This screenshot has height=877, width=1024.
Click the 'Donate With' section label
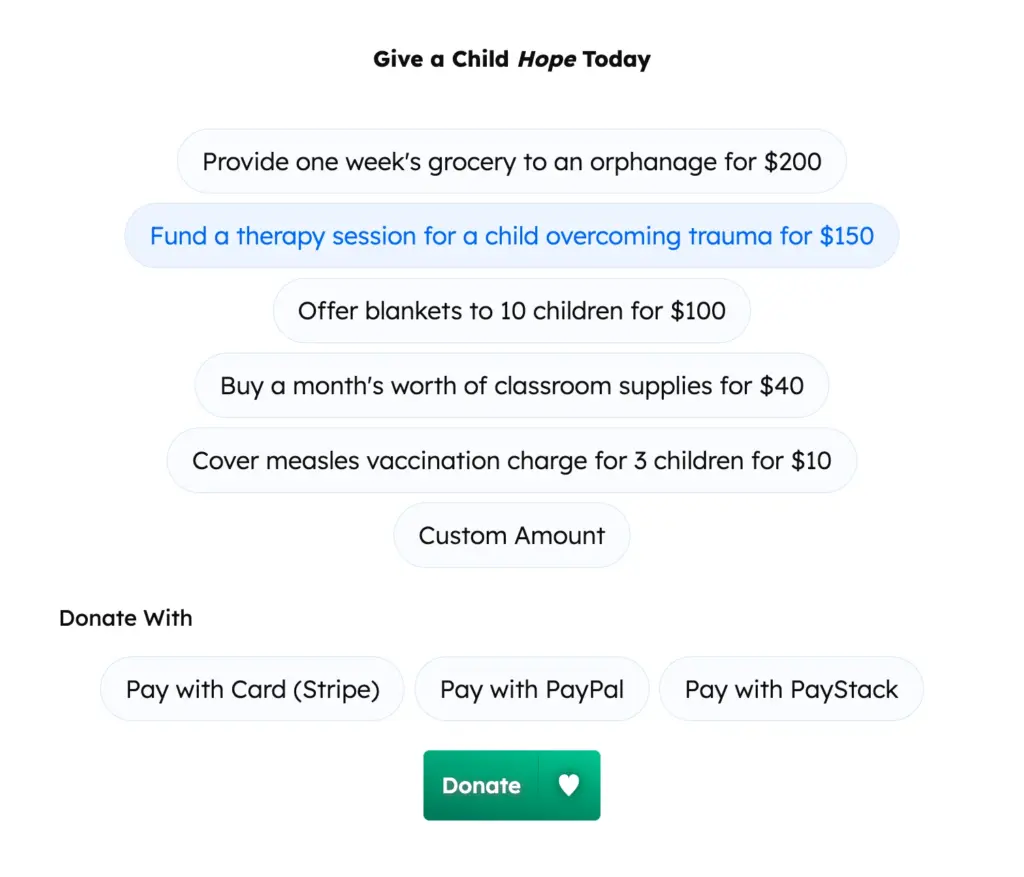coord(125,618)
